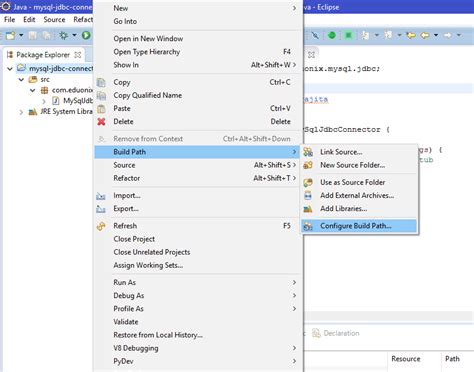The width and height of the screenshot is (474, 372).
Task: Click the Link Source icon
Action: (x=308, y=152)
